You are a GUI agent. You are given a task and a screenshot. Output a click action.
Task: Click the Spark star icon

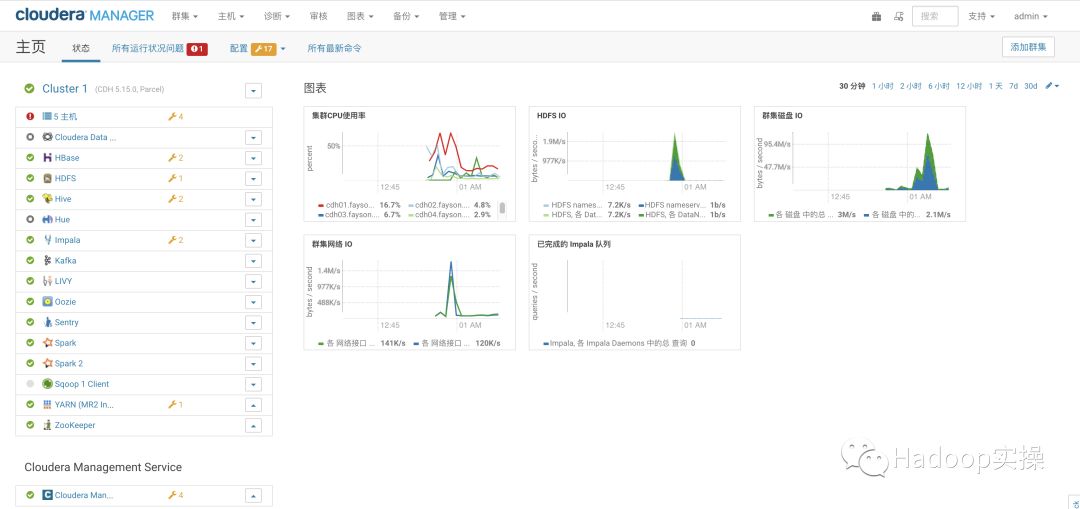(x=48, y=343)
